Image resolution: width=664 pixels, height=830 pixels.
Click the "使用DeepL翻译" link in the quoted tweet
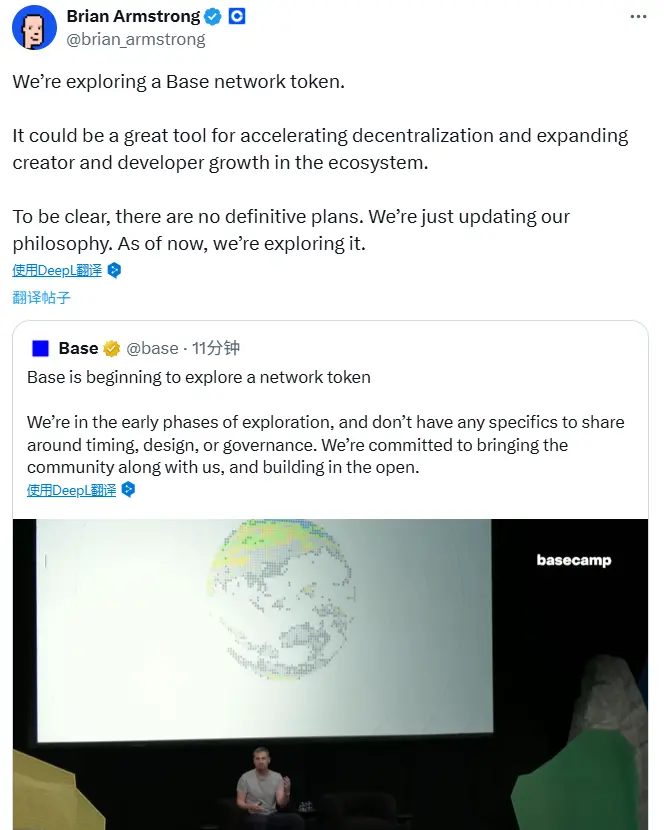click(x=70, y=490)
